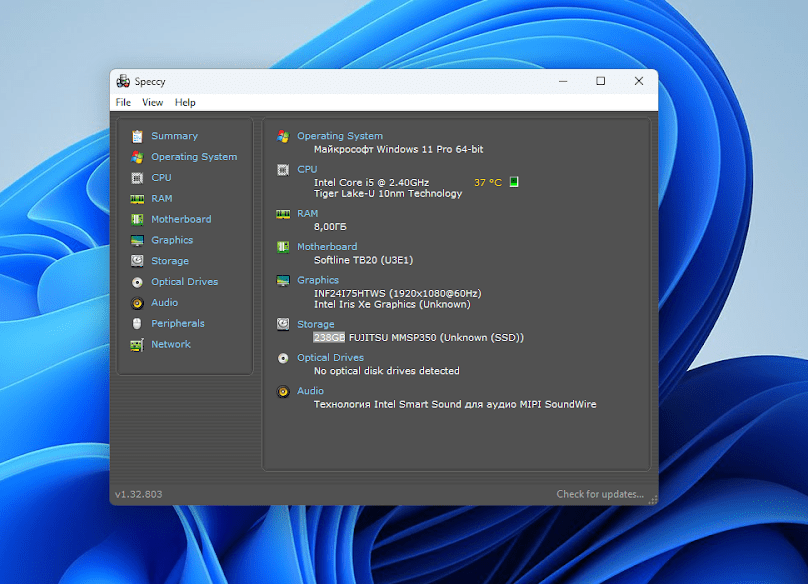This screenshot has width=808, height=584.
Task: Click the Storage heading in summary panel
Action: coord(315,324)
